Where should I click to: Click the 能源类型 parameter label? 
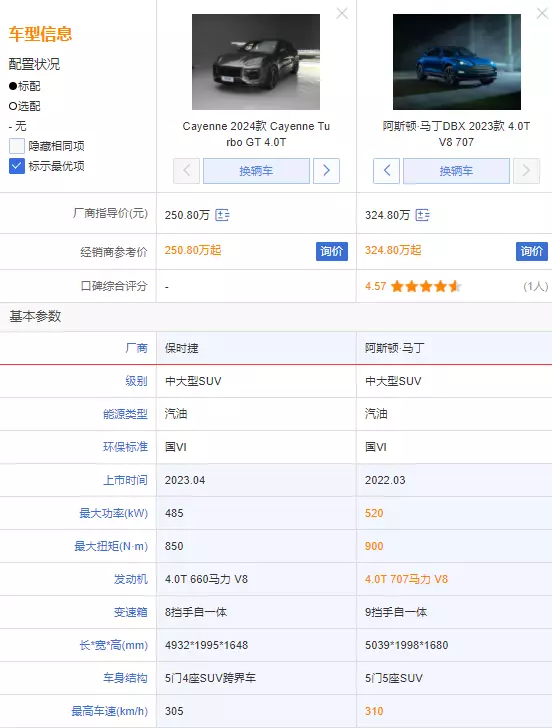click(125, 414)
